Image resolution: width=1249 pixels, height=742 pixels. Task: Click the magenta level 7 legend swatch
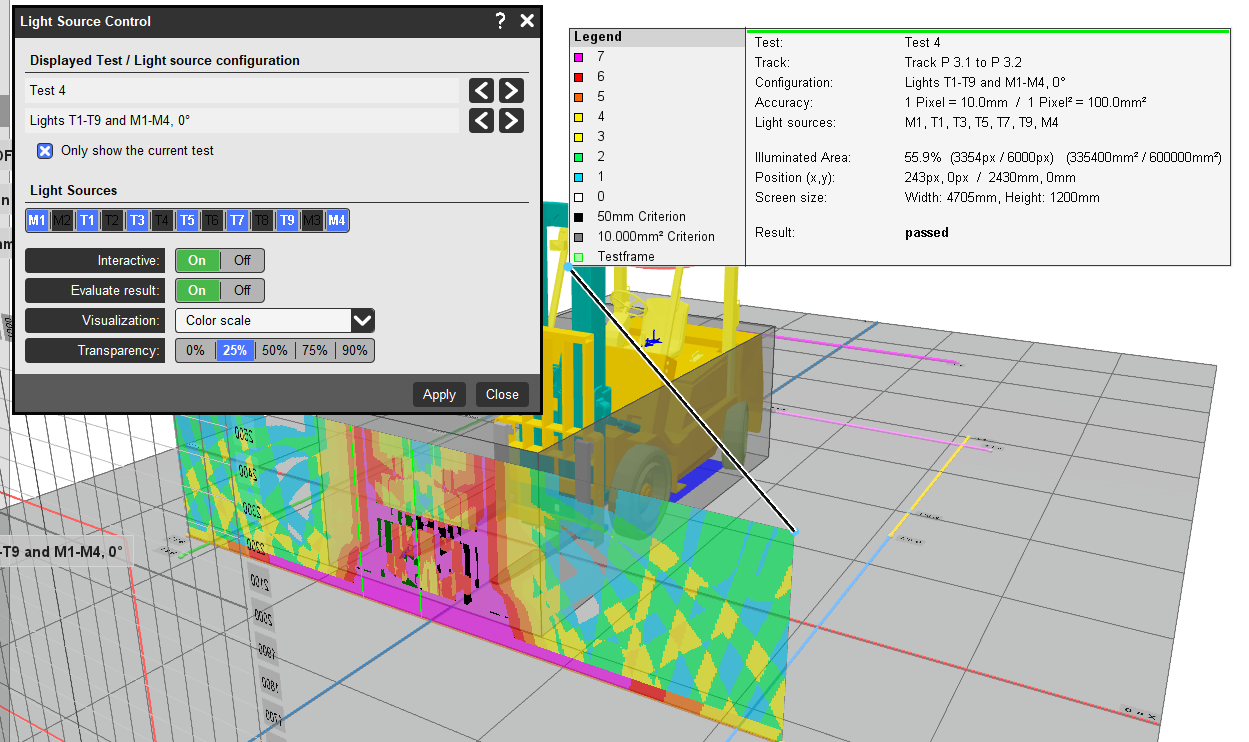tap(579, 57)
